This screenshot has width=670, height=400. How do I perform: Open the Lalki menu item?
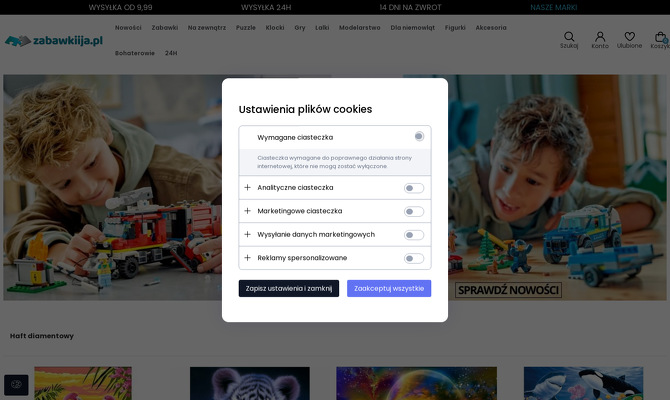pos(322,28)
